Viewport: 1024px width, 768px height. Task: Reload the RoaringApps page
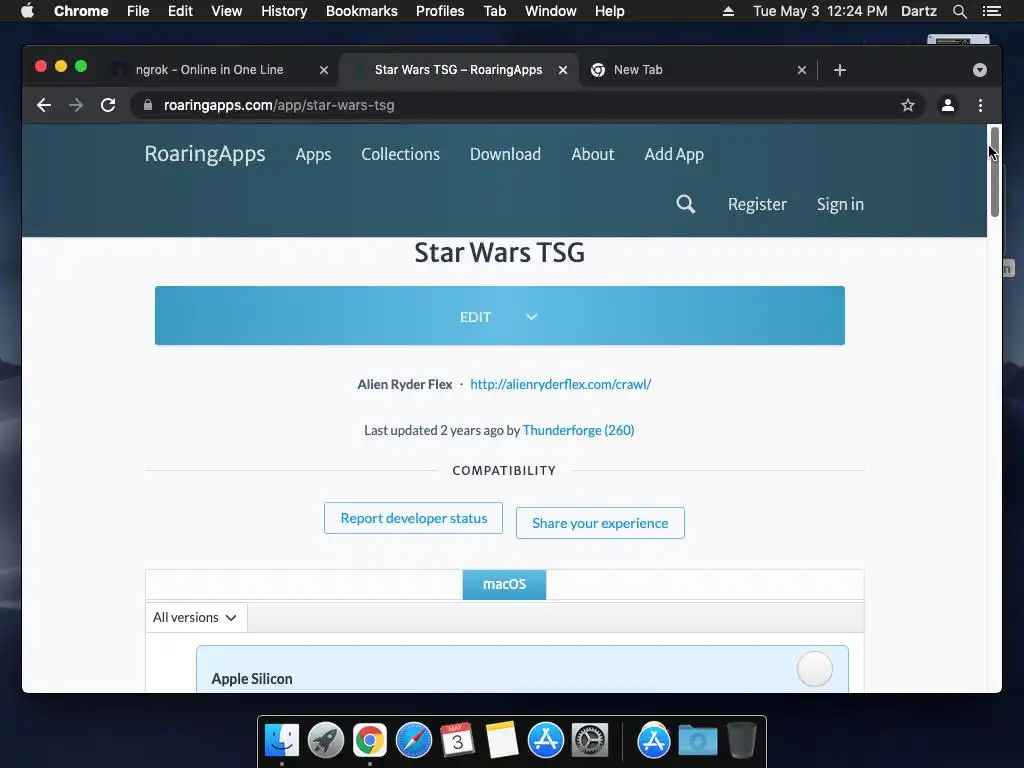(x=108, y=105)
